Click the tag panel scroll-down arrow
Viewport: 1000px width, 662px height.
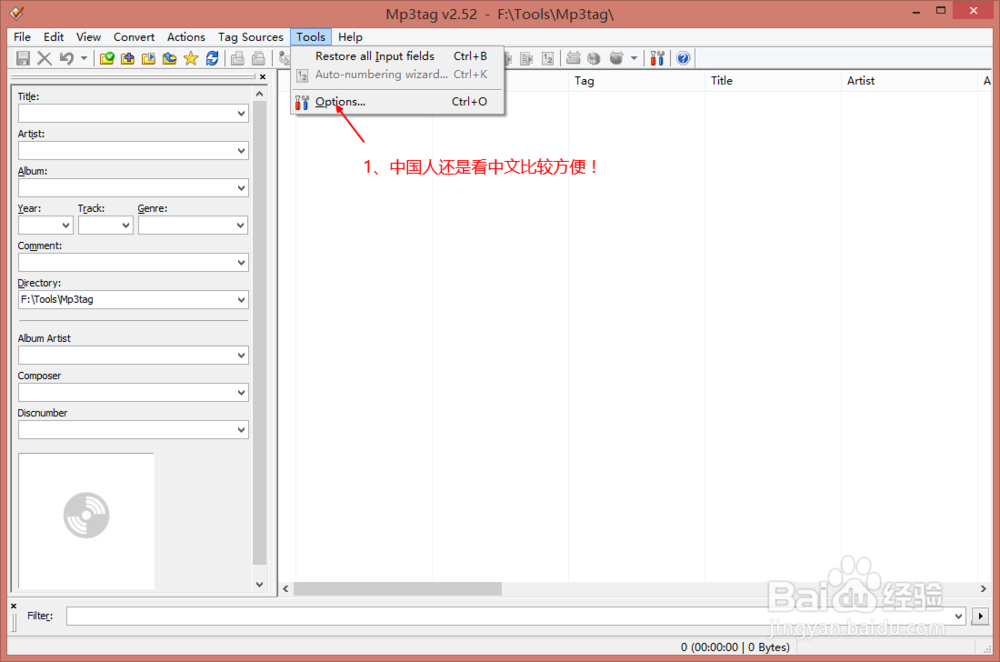coord(260,584)
